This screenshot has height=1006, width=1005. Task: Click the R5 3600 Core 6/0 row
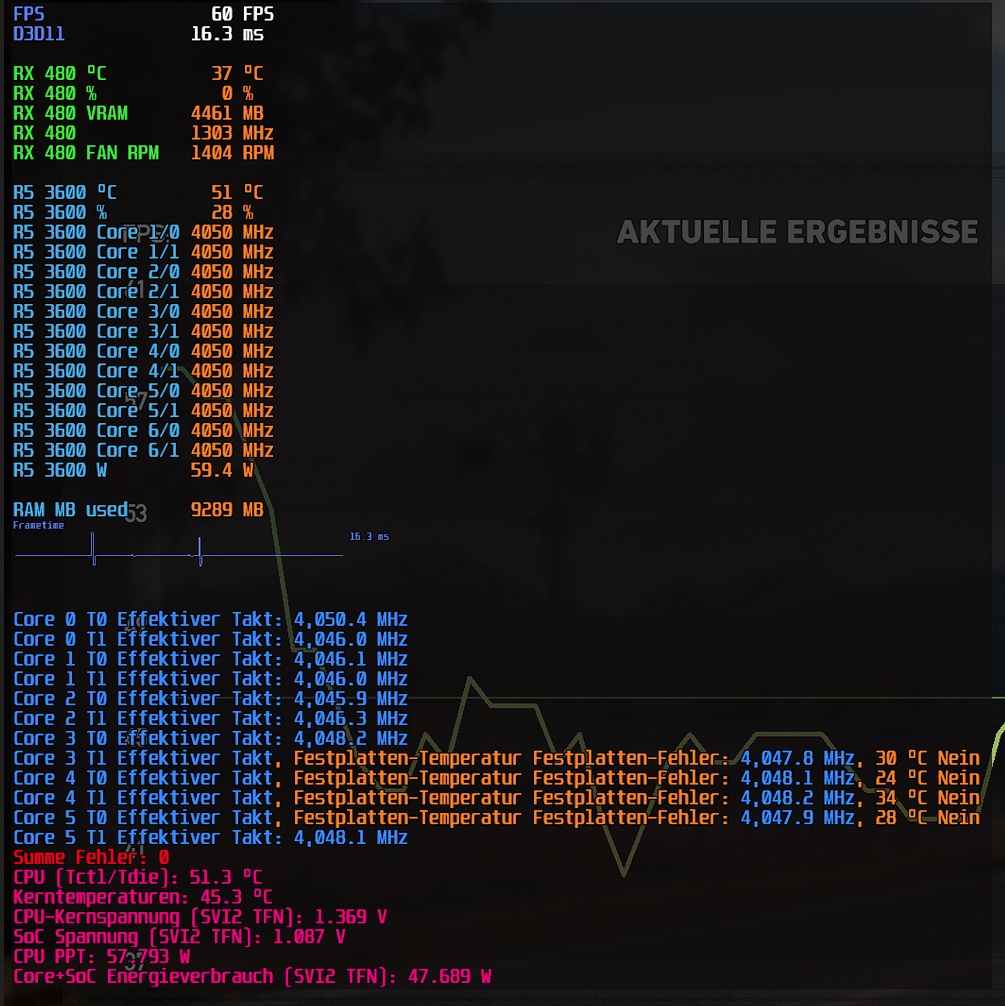(144, 431)
